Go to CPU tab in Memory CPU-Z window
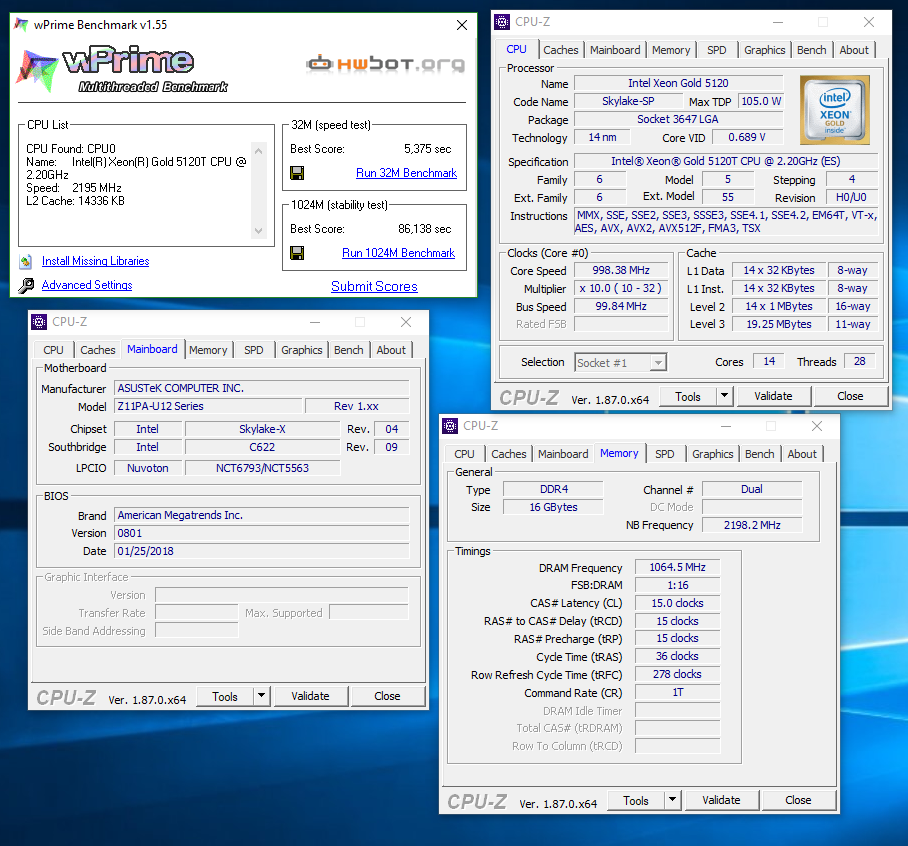Screen dimensions: 908x846 [x=464, y=455]
